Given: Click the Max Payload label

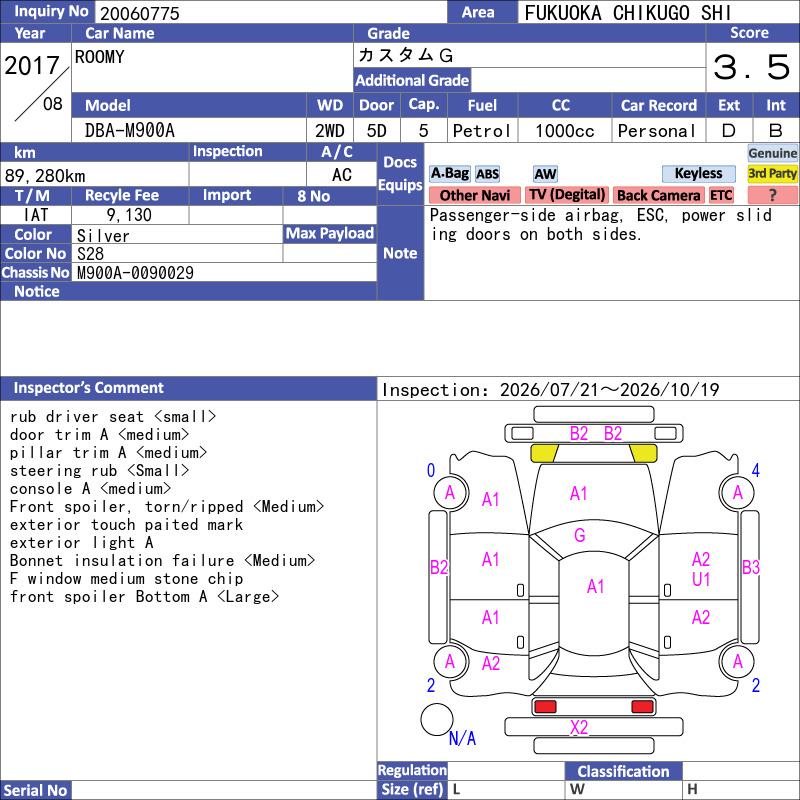Looking at the screenshot, I should point(330,234).
